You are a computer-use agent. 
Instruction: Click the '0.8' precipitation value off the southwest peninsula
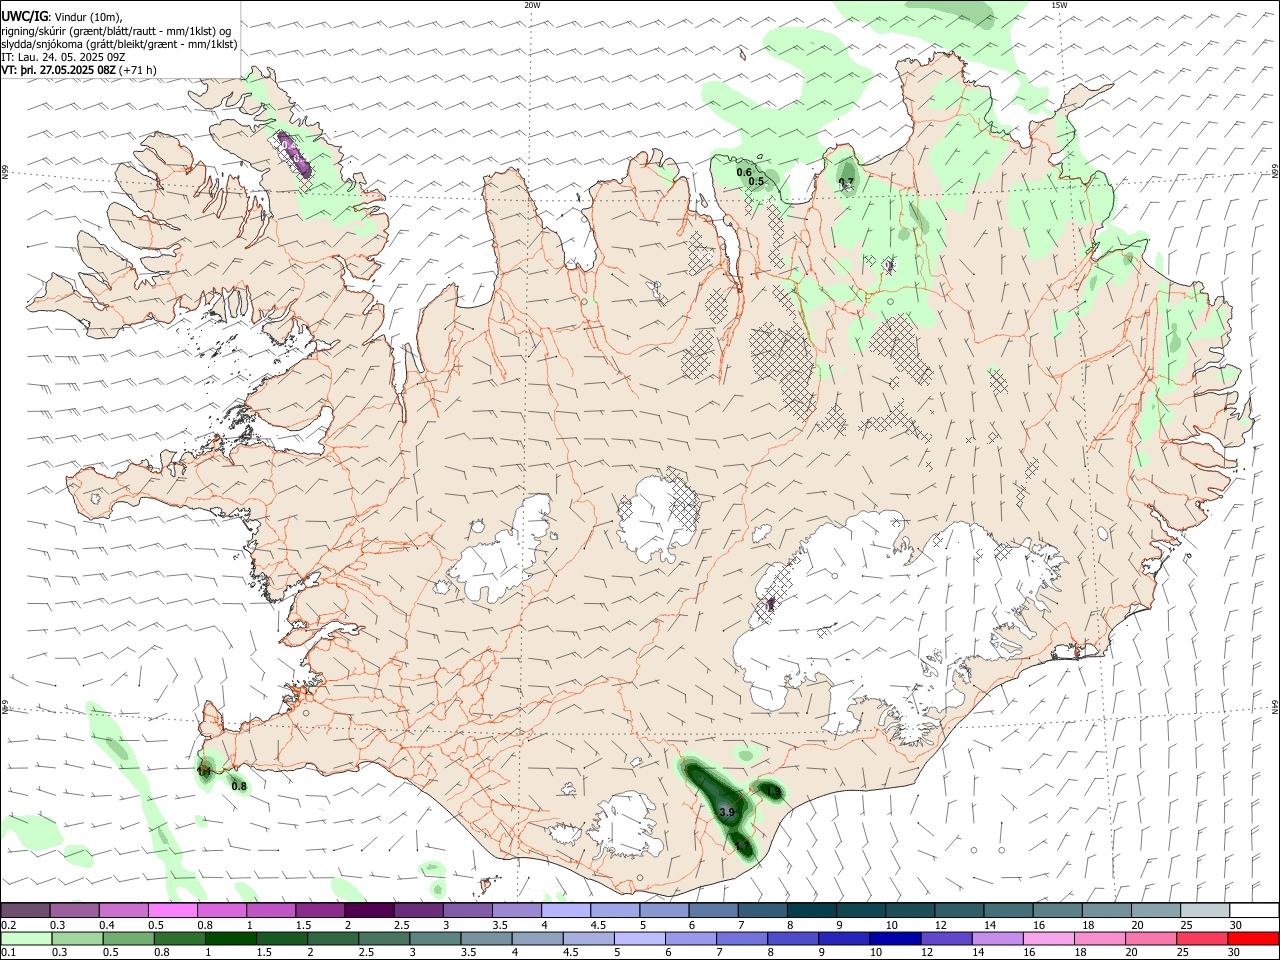(239, 786)
